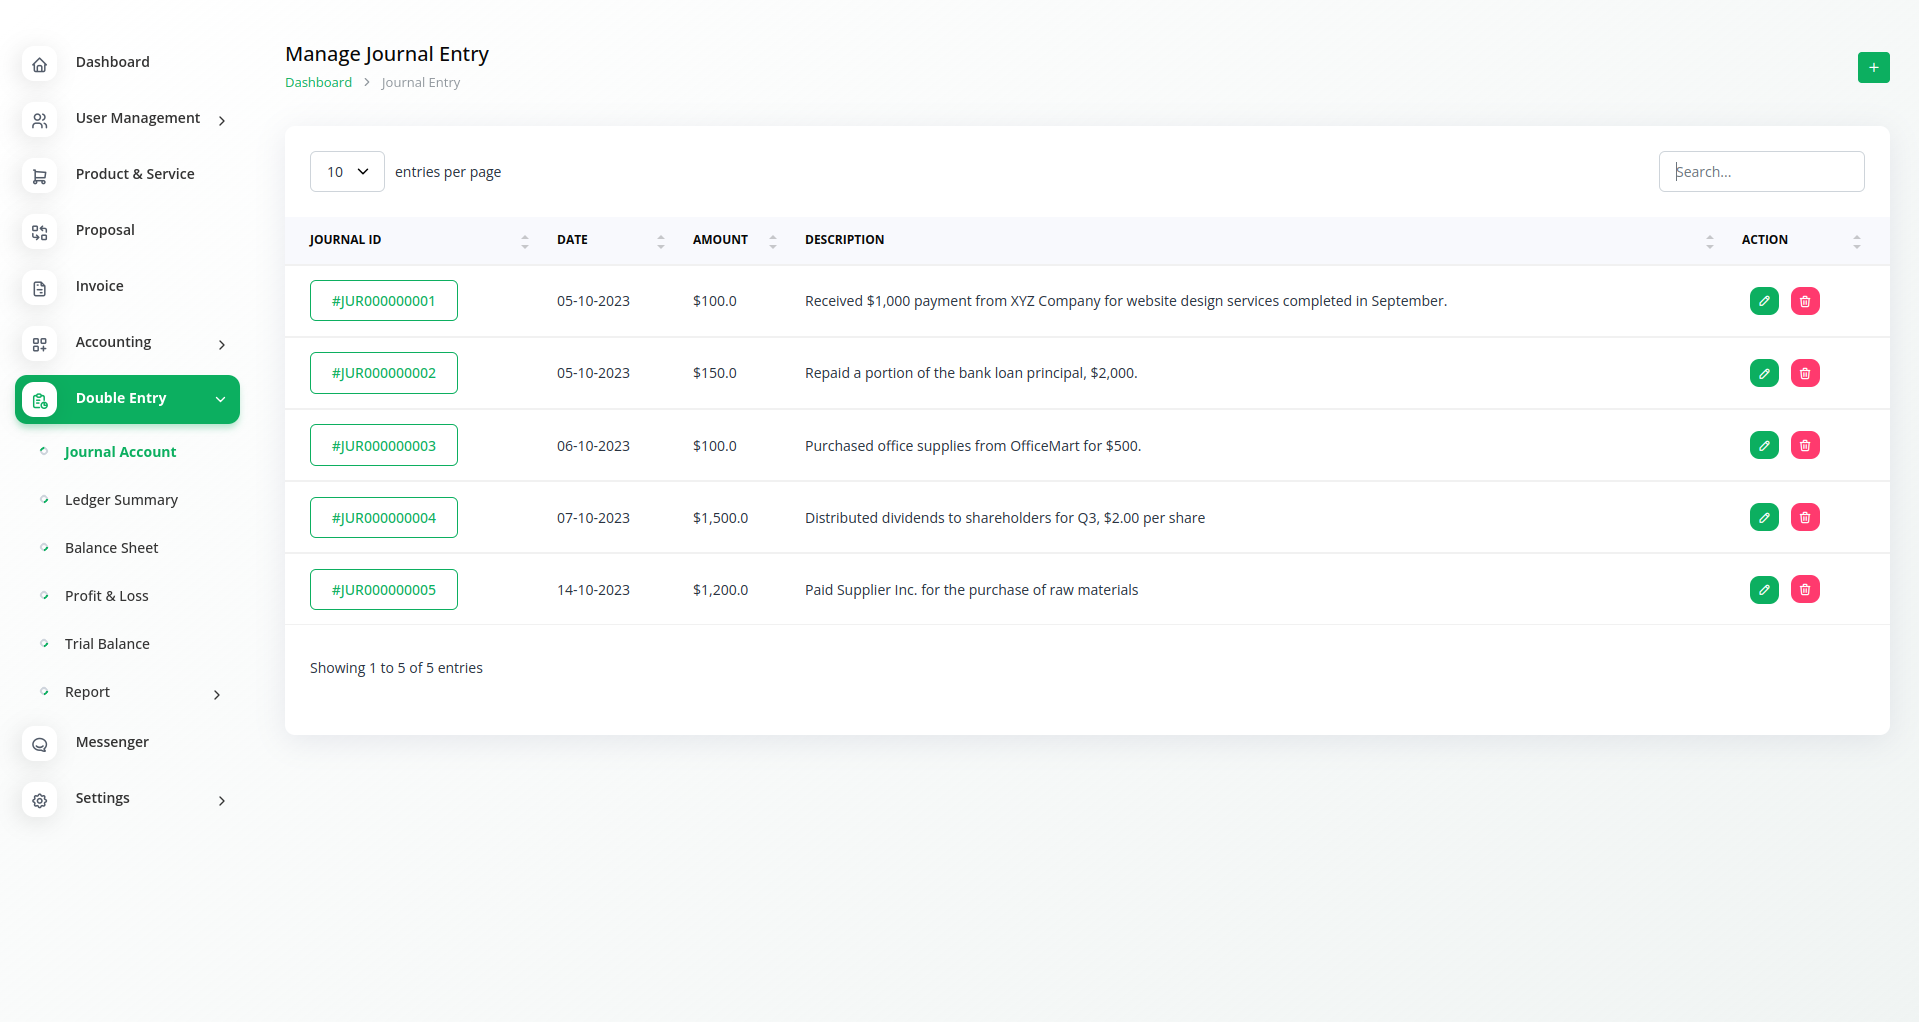Delete journal entry #JUR000000002
This screenshot has height=1022, width=1919.
(x=1804, y=373)
